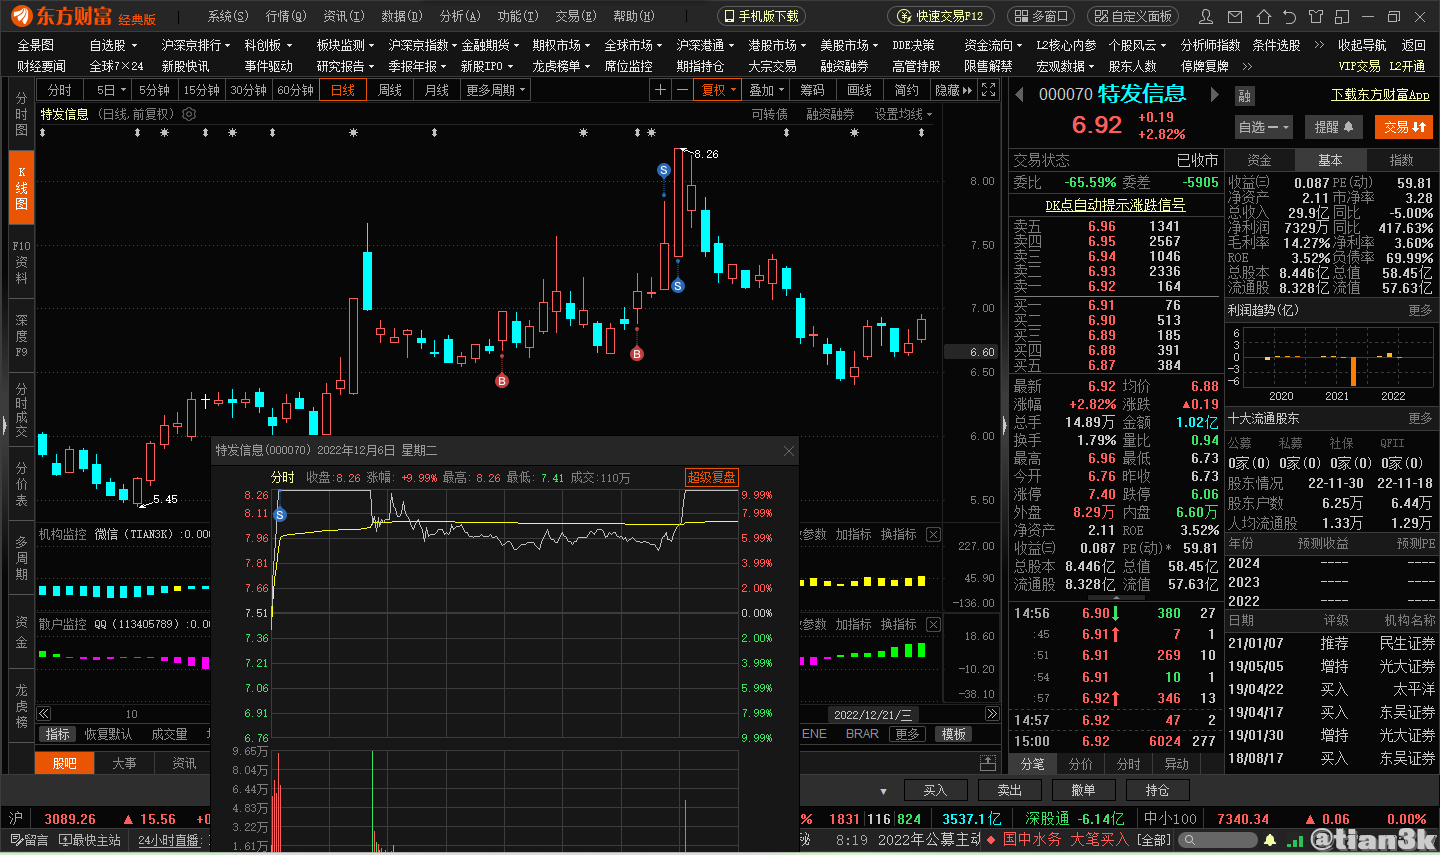
Task: Open 分时图 in left sidebar
Action: pos(21,115)
